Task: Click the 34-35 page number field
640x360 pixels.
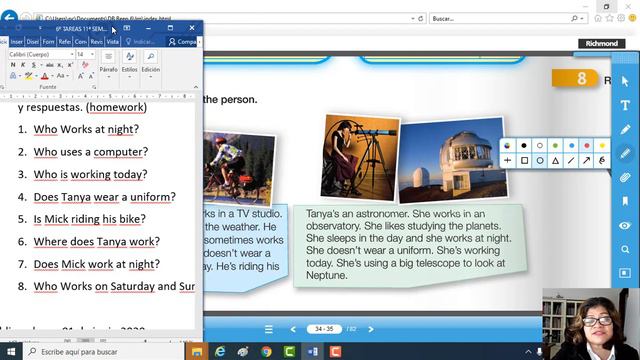Action: coord(324,329)
